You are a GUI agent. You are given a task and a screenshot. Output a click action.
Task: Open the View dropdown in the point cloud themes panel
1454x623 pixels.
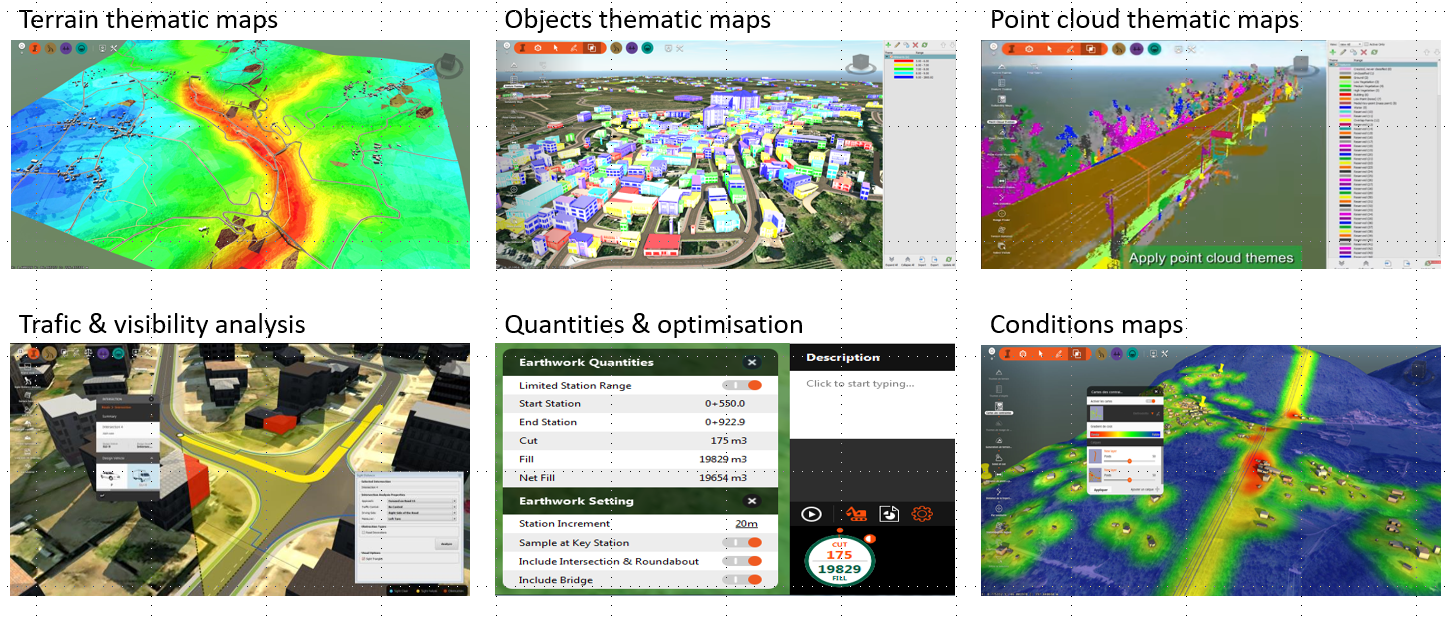point(1350,44)
